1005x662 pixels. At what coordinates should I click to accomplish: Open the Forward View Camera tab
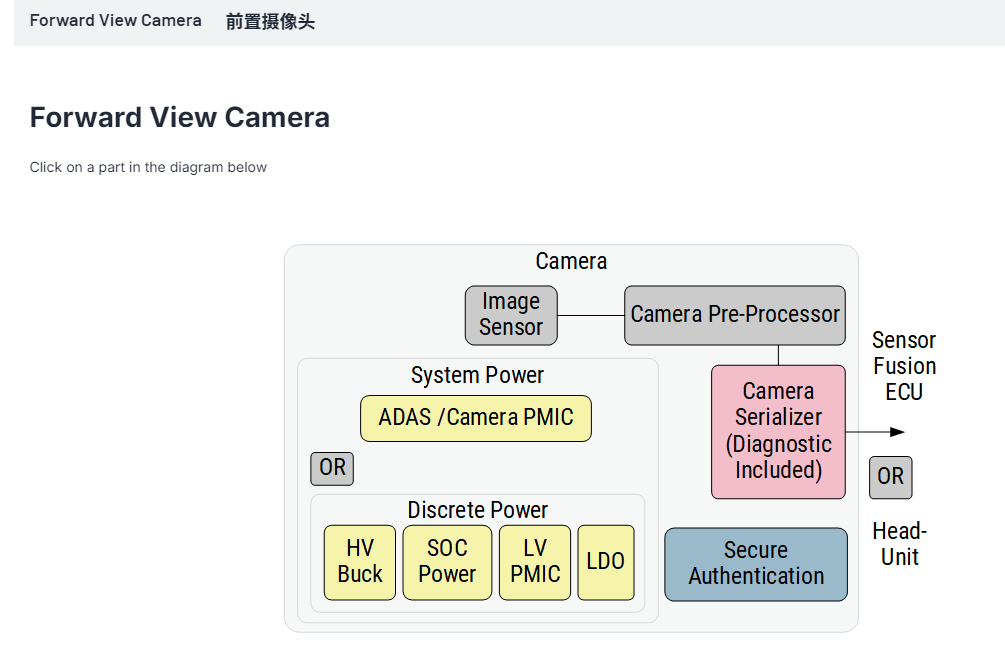coord(115,21)
